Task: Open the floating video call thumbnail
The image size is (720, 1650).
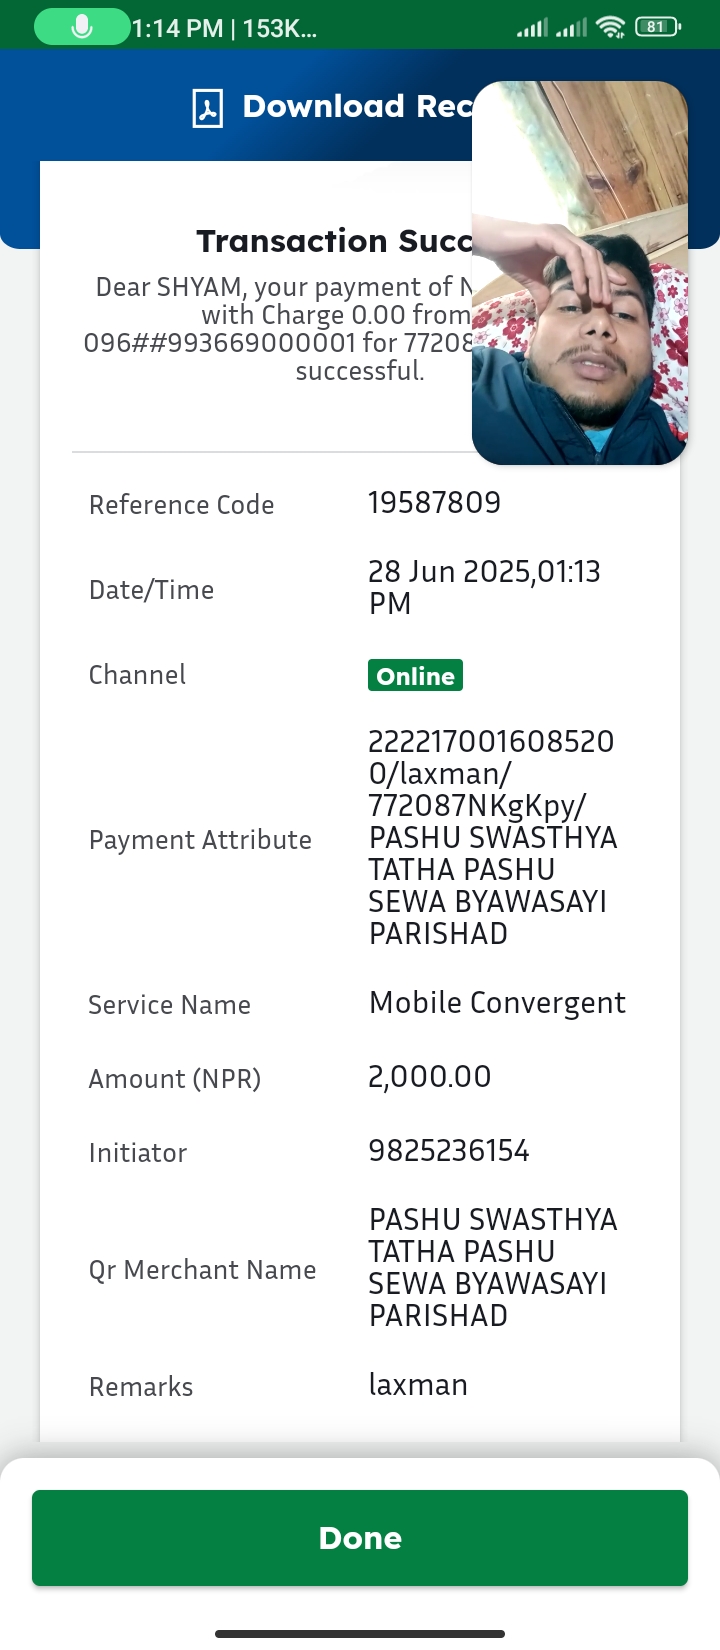Action: pos(580,273)
